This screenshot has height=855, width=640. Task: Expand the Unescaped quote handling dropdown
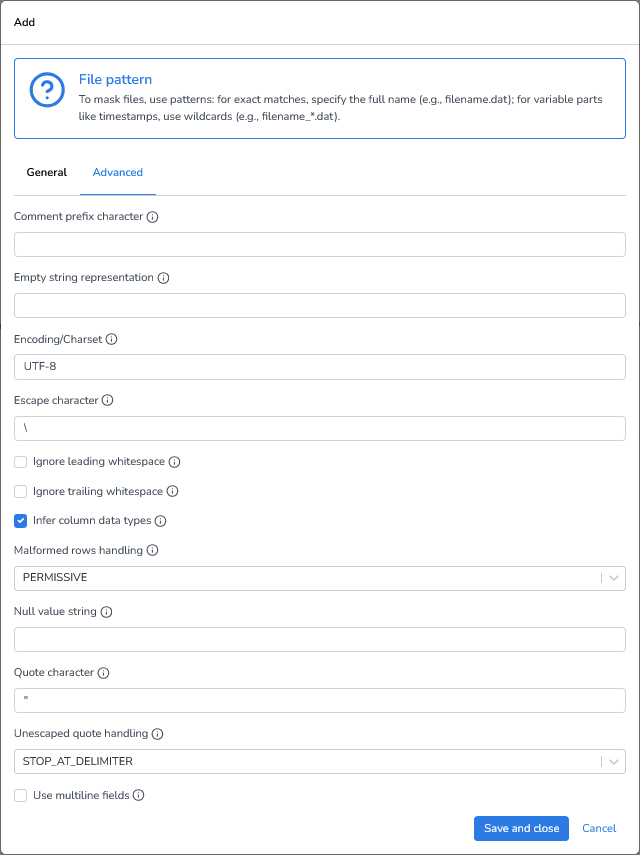[x=615, y=761]
